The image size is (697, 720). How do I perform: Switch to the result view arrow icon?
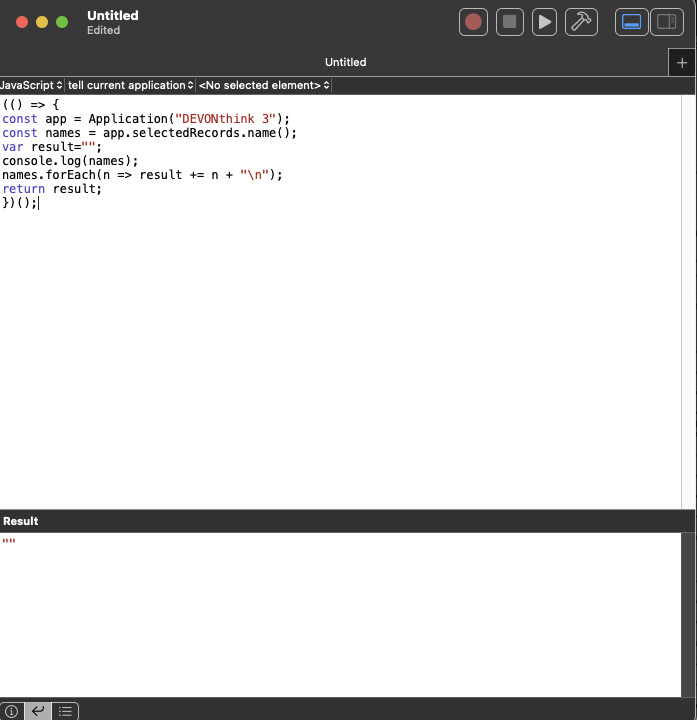pos(38,711)
